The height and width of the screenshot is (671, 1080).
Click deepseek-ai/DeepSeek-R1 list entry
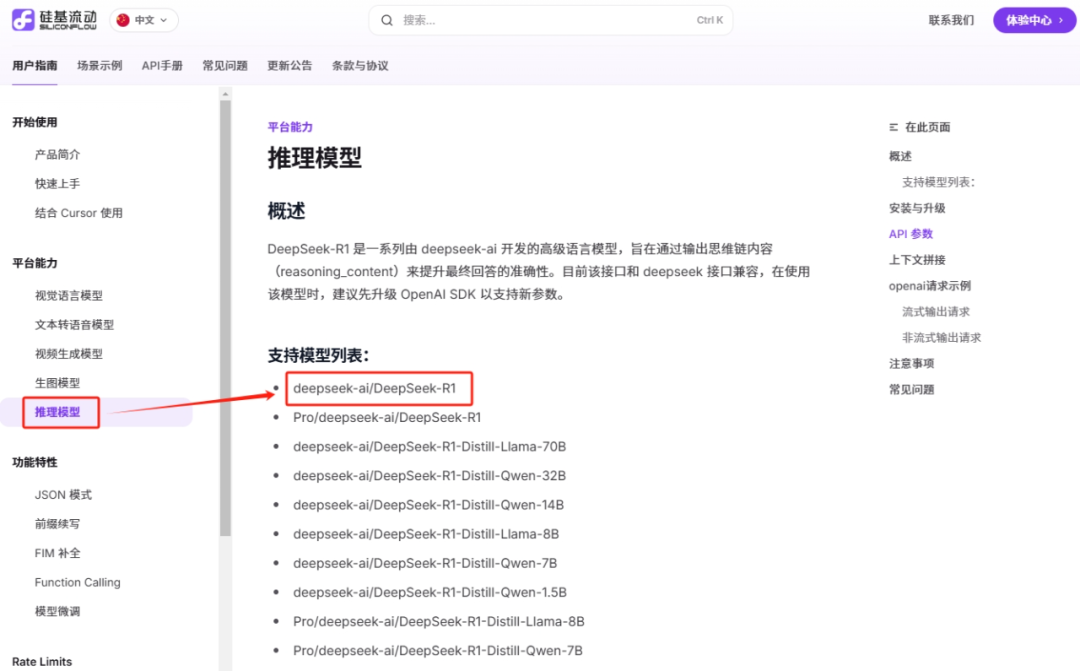pyautogui.click(x=375, y=388)
